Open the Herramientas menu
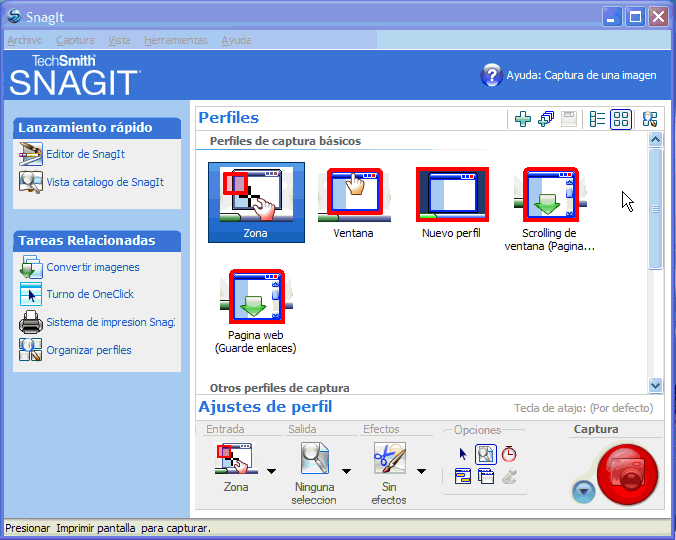 pos(175,40)
